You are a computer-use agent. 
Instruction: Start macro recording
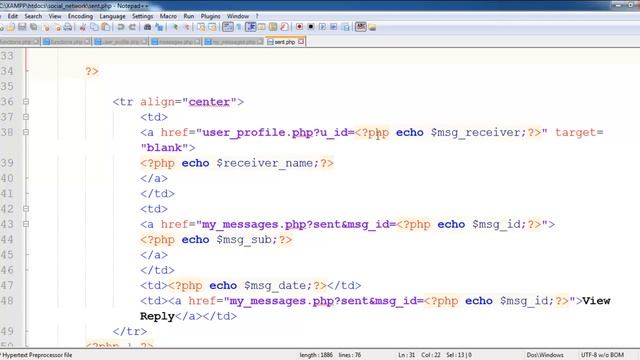[299, 27]
